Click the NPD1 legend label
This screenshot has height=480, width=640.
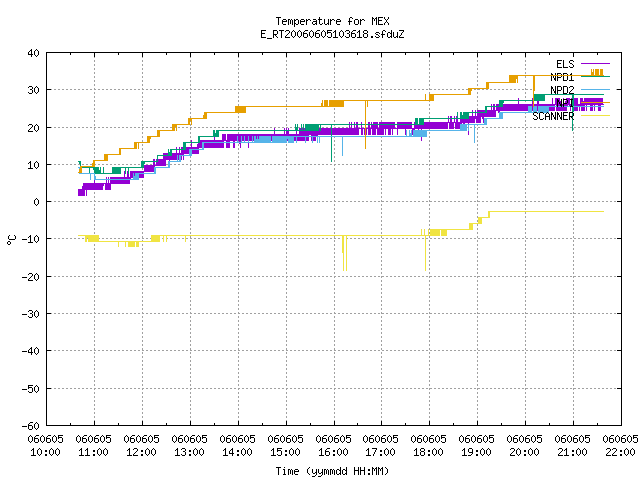coord(562,77)
